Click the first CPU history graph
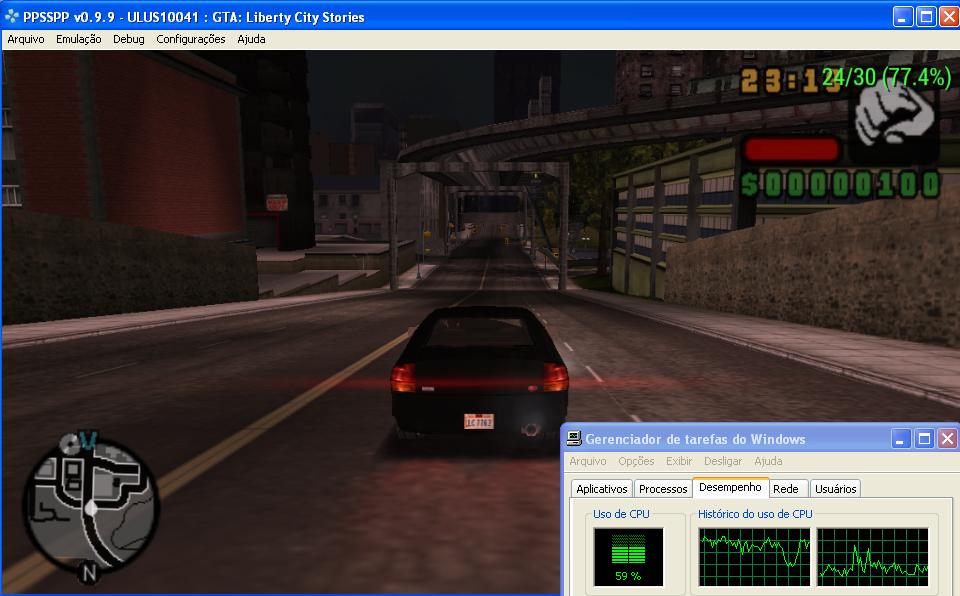Viewport: 960px width, 596px height. (754, 557)
